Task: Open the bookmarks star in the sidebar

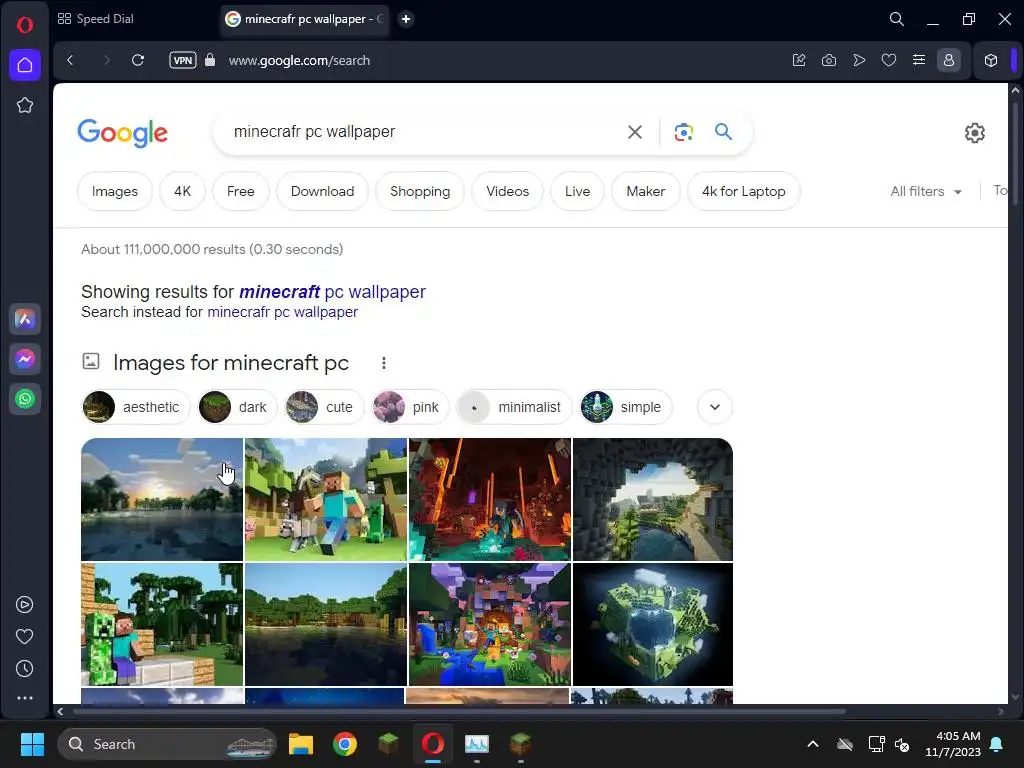Action: click(x=25, y=105)
